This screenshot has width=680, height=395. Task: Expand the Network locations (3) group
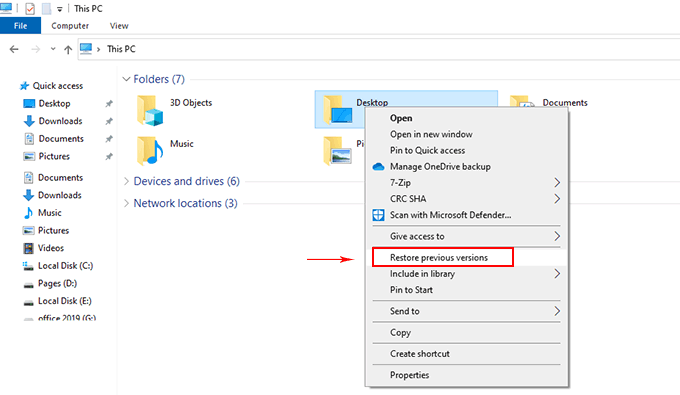coord(126,203)
